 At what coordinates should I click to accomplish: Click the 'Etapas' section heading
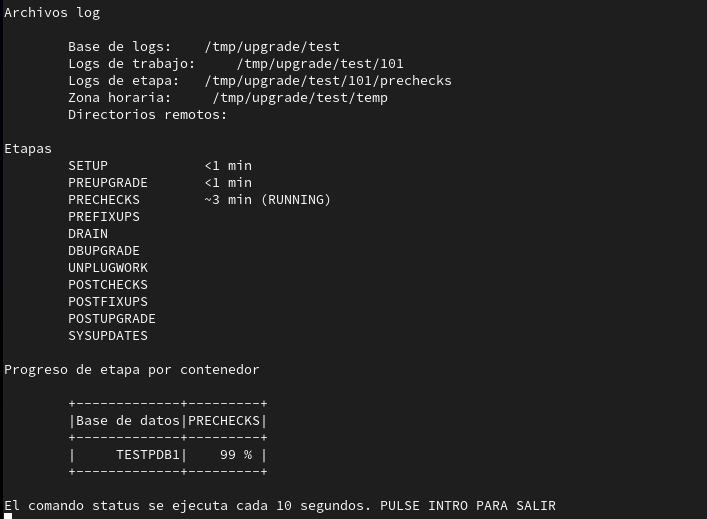pyautogui.click(x=28, y=149)
